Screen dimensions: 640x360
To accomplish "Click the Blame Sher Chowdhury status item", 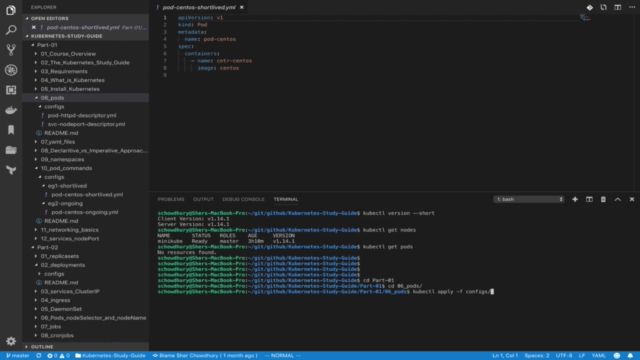I will click(x=205, y=356).
